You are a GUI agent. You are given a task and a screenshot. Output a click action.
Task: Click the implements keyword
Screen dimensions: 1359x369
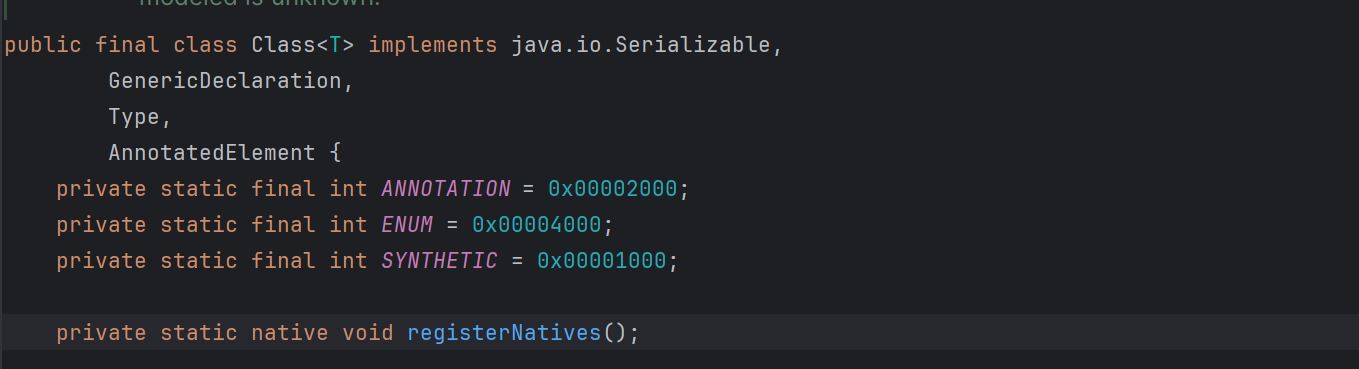pyautogui.click(x=432, y=45)
